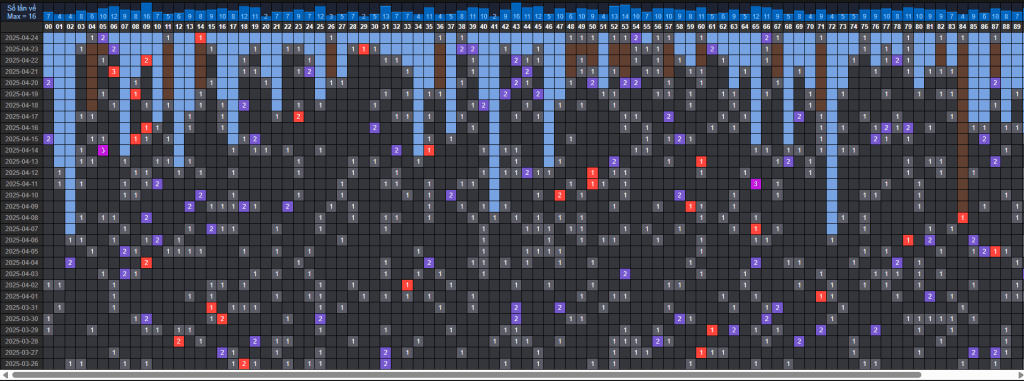This screenshot has width=1024, height=381.
Task: Click red 2 cell on 2025-03-28 row
Action: (179, 341)
